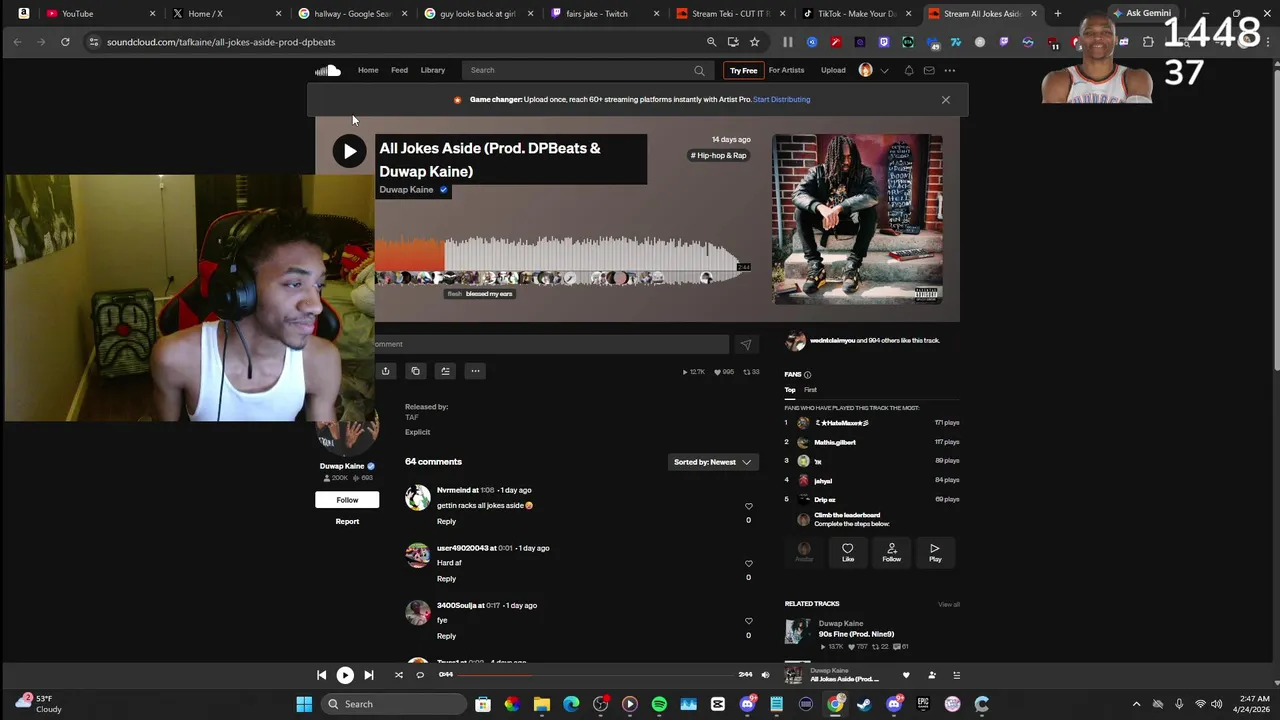Open the notifications bell icon
This screenshot has width=1280, height=720.
coord(908,70)
